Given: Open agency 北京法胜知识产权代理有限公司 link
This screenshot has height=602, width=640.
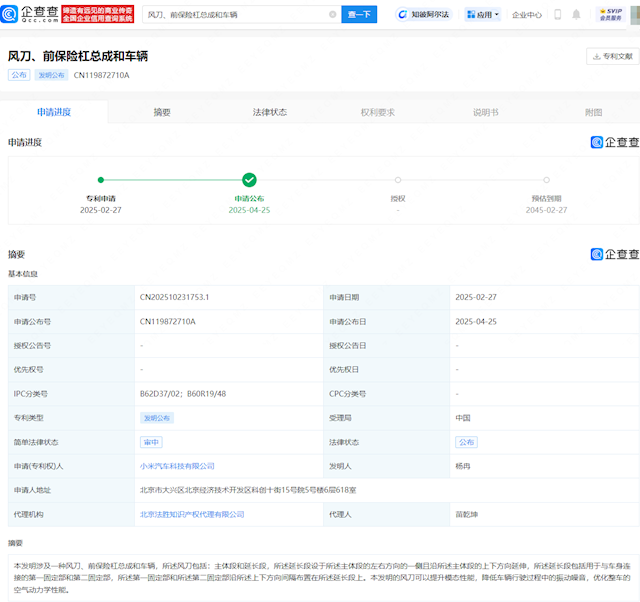Looking at the screenshot, I should (x=192, y=514).
